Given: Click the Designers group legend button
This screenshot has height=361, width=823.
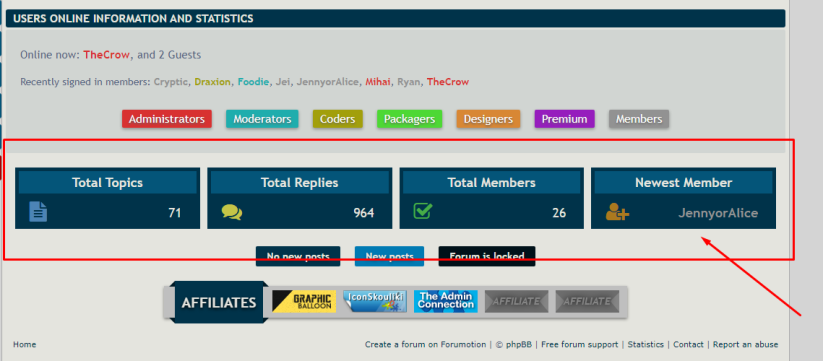Looking at the screenshot, I should [488, 119].
